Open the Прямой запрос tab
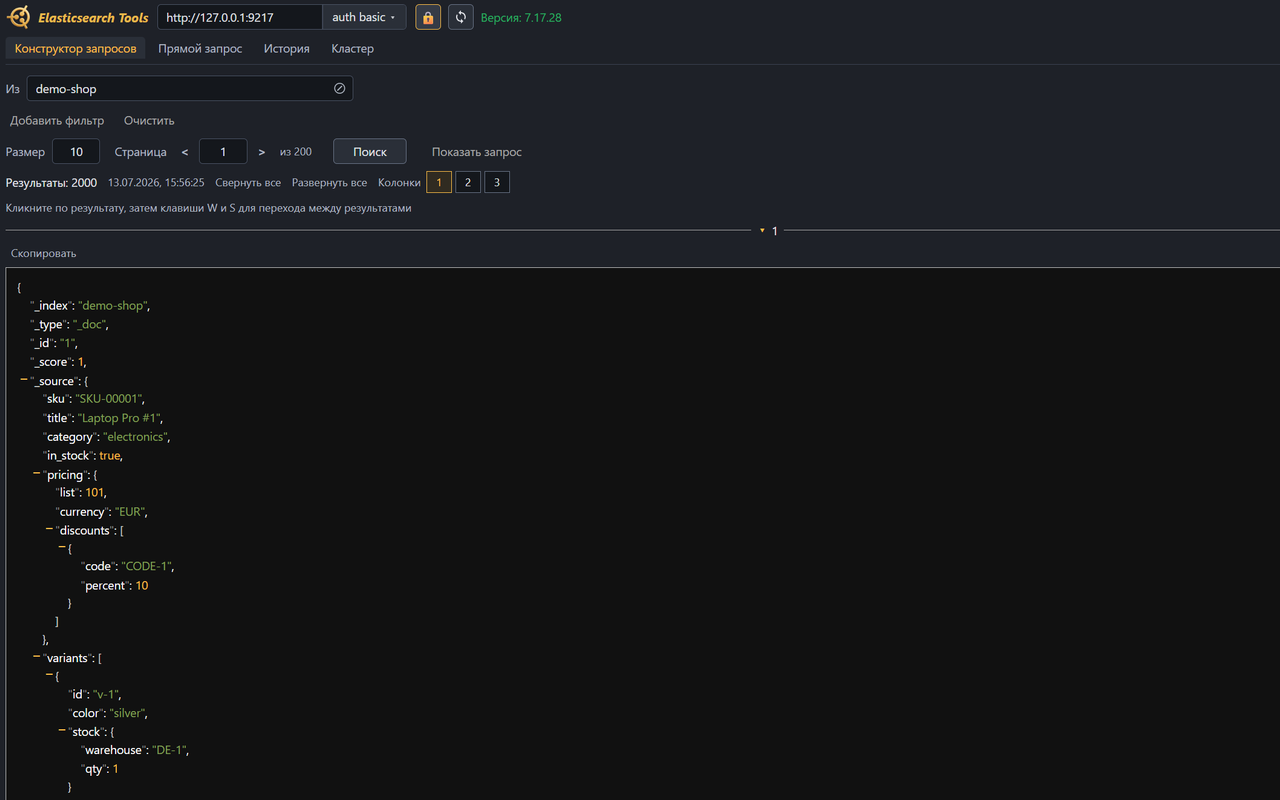This screenshot has width=1280, height=800. point(200,48)
